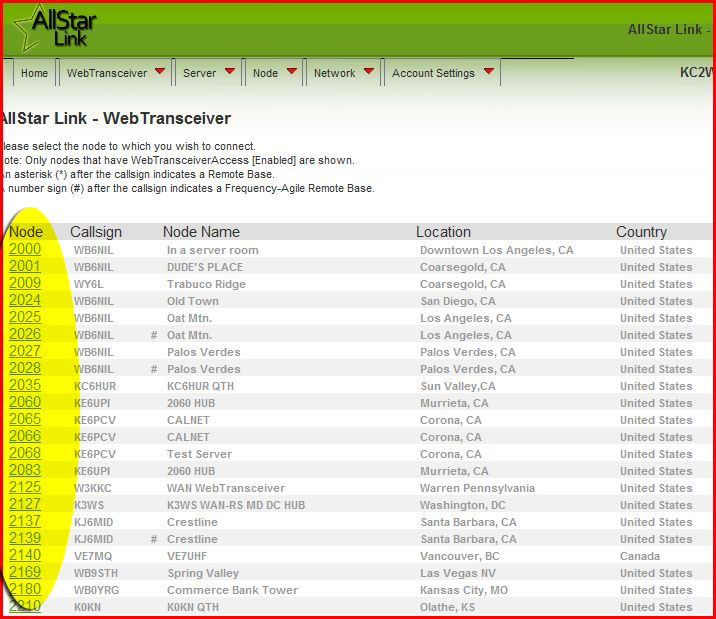Connect to node 2068
This screenshot has height=619, width=716.
pyautogui.click(x=25, y=453)
